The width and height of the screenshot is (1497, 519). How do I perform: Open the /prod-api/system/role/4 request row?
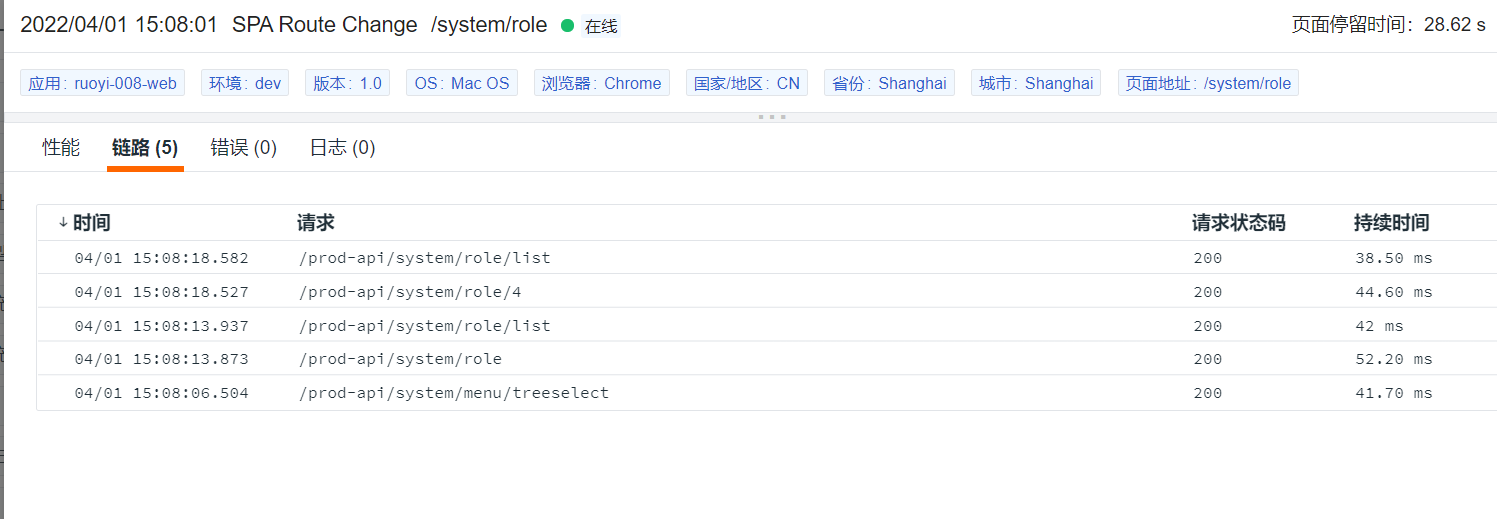point(766,292)
